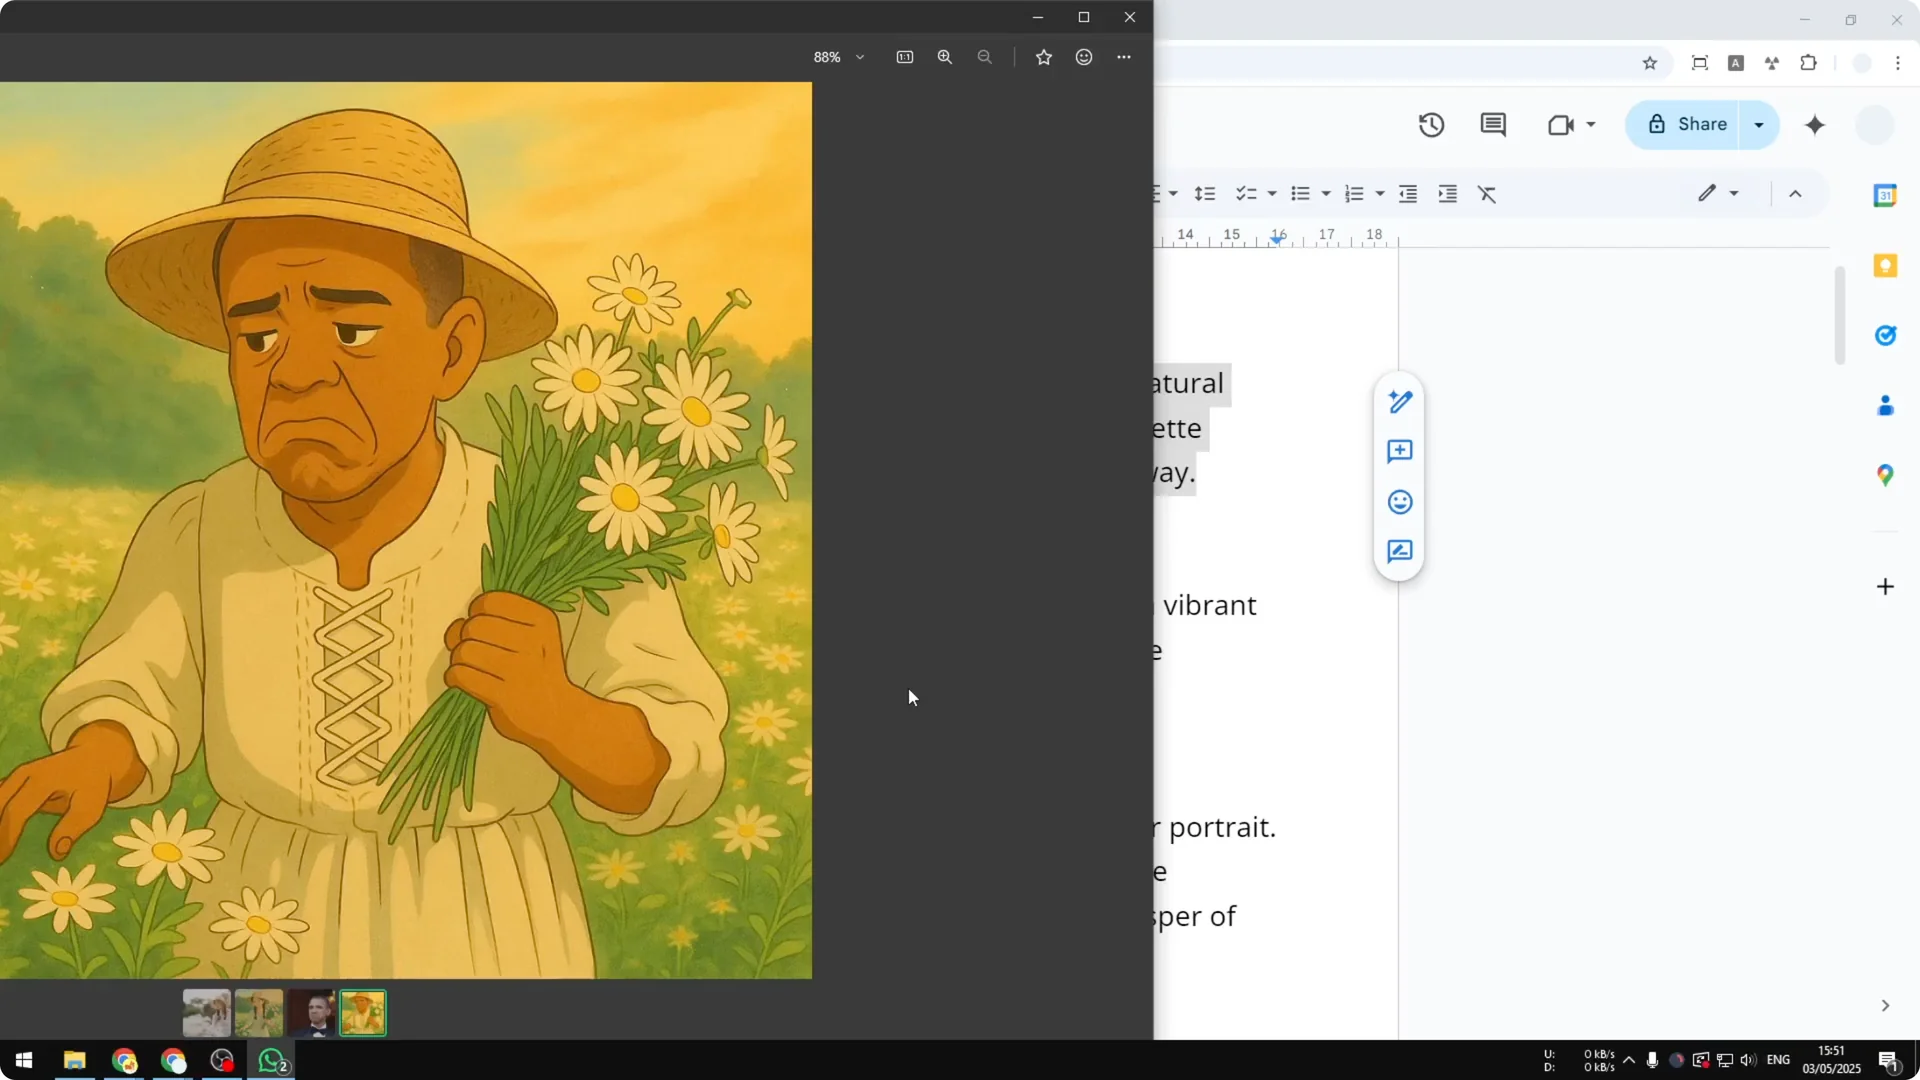Bookmark the current page in Chrome

coord(1650,63)
